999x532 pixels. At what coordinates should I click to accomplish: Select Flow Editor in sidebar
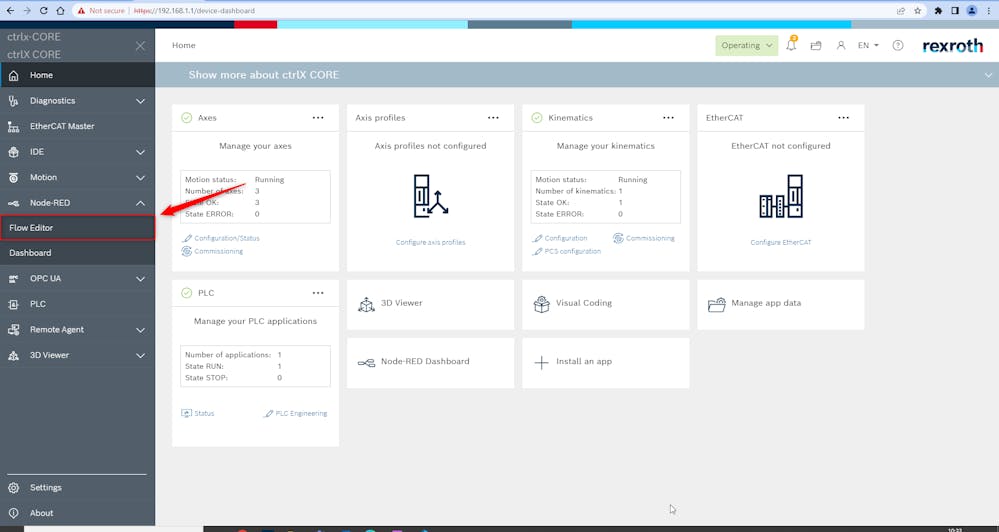[x=77, y=227]
